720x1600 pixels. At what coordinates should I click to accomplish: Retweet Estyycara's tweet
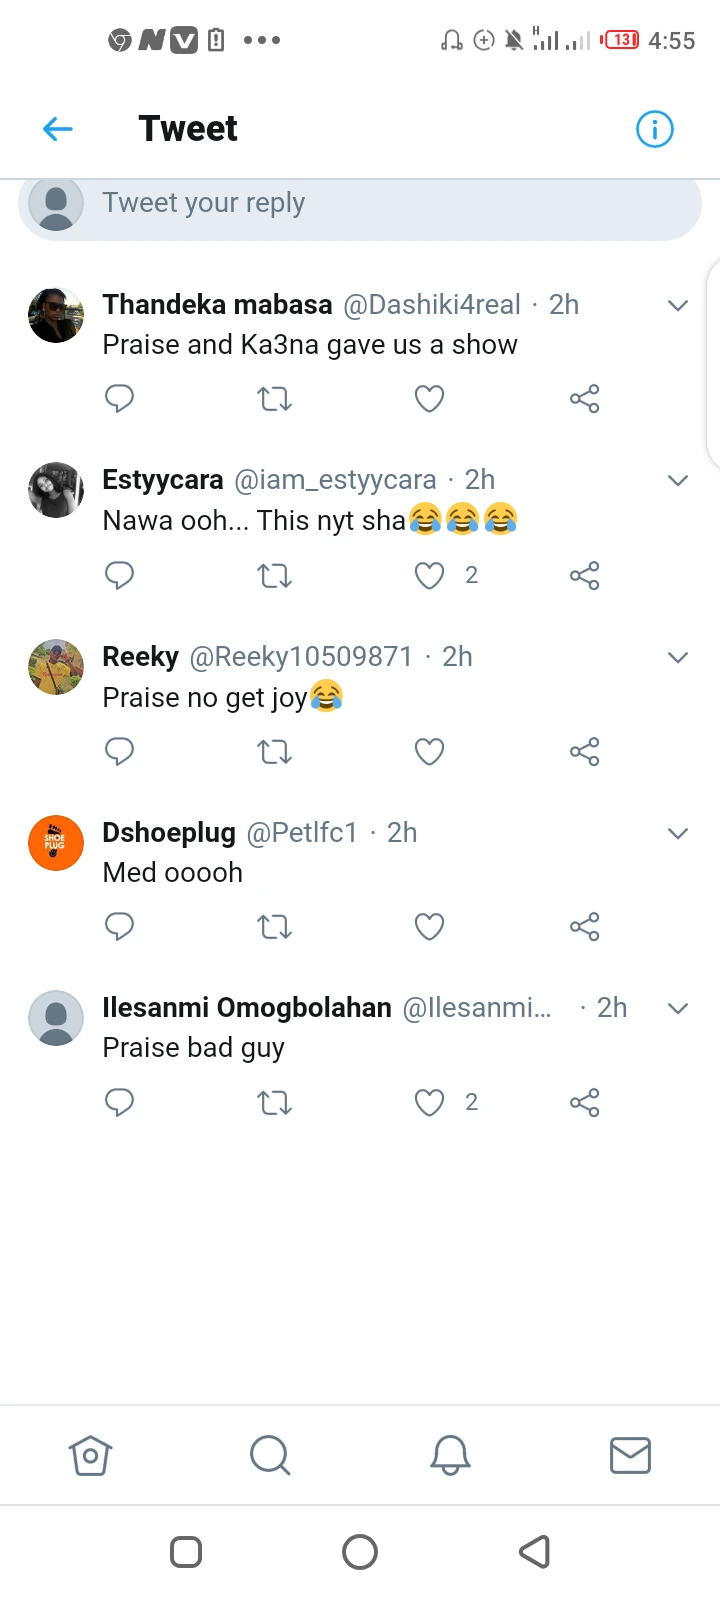point(274,576)
